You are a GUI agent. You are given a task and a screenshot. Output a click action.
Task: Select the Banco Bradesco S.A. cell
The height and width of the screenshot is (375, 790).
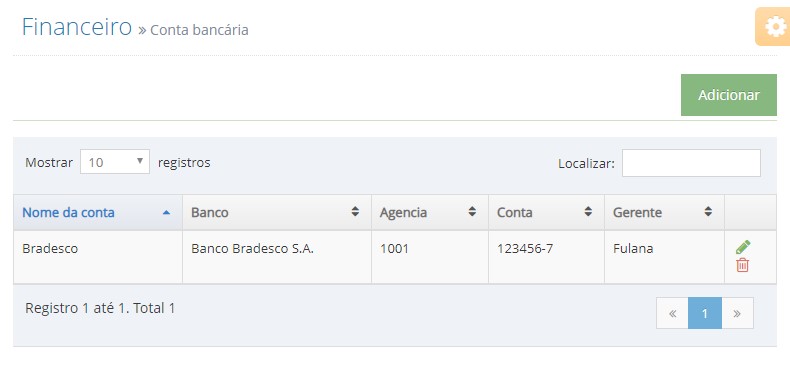[x=277, y=257]
